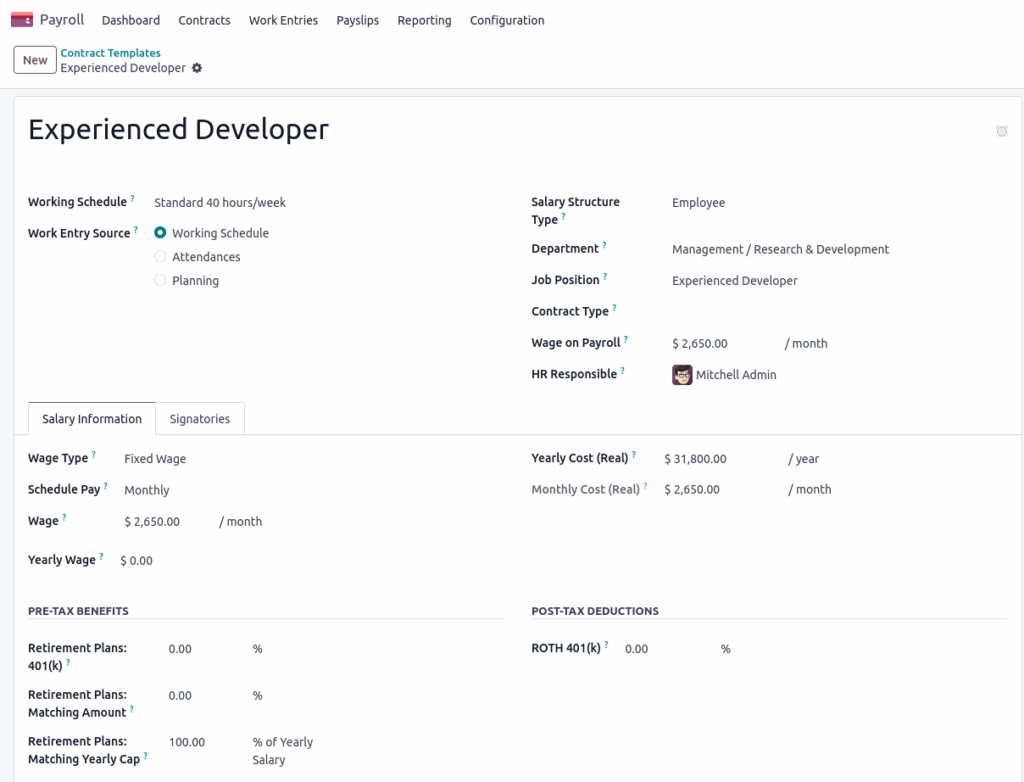Click the Payroll app name
This screenshot has width=1024, height=782.
tap(62, 20)
